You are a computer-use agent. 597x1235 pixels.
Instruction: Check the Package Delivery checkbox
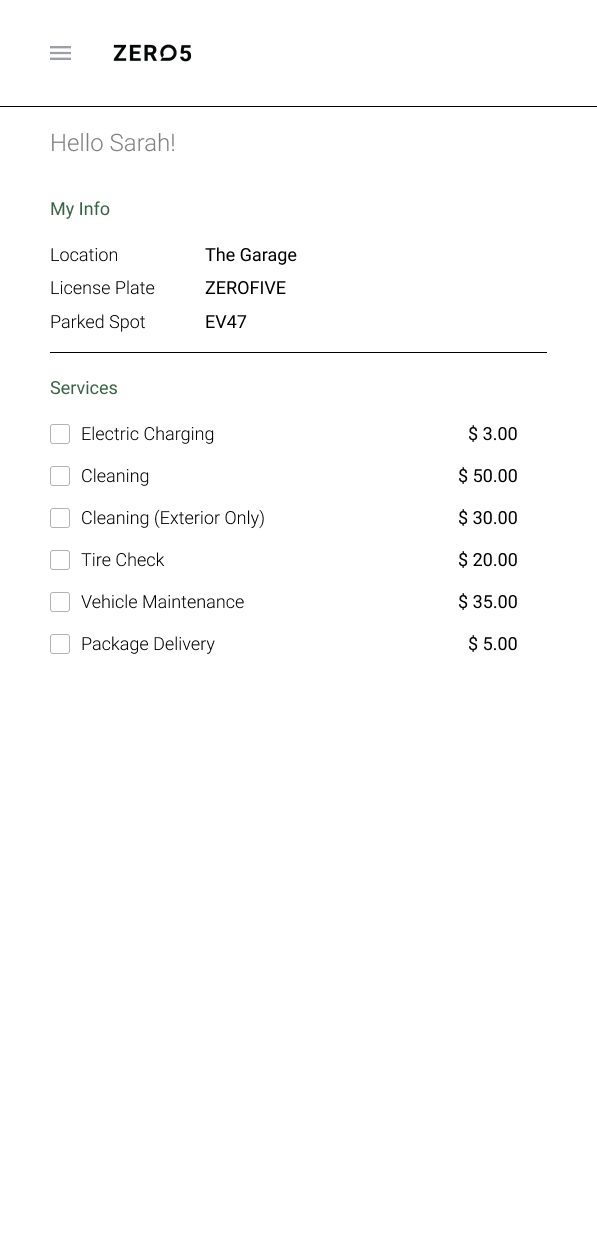coord(60,644)
